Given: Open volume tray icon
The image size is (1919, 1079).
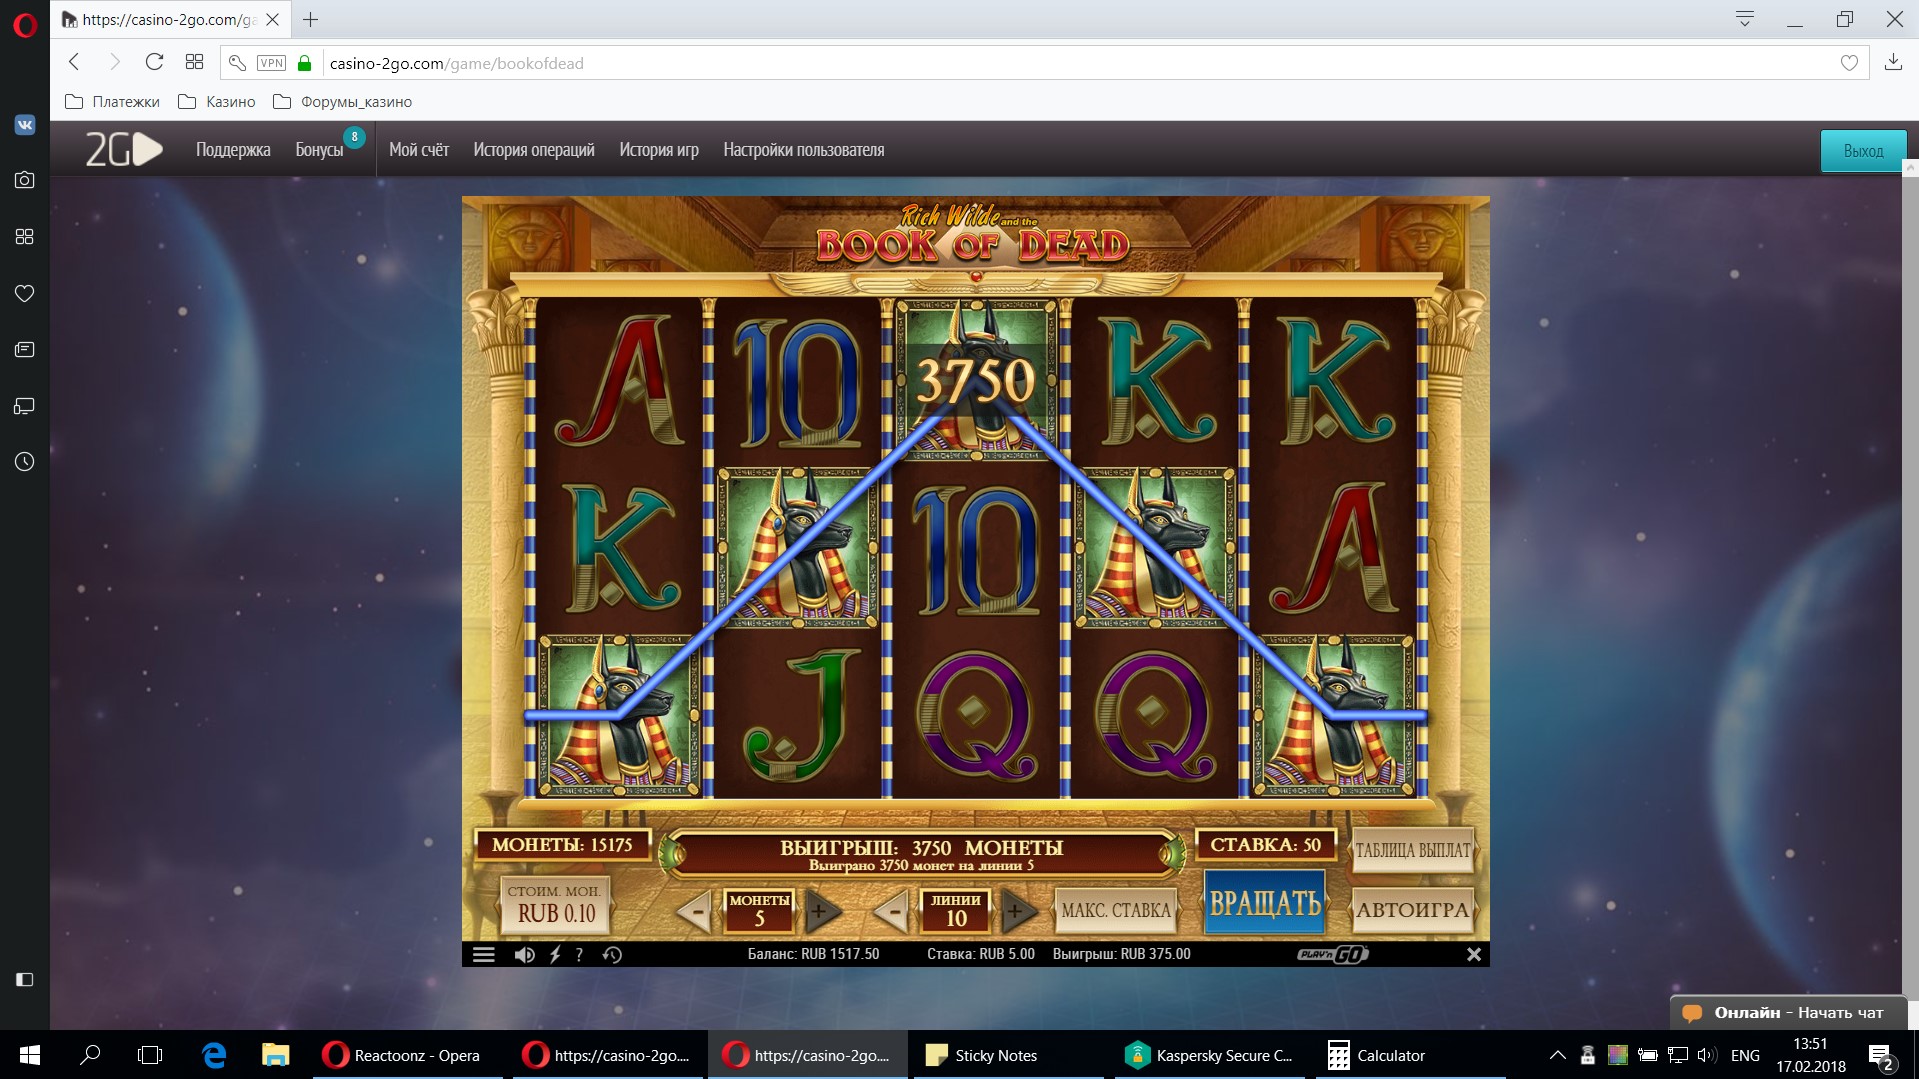Looking at the screenshot, I should click(1707, 1055).
